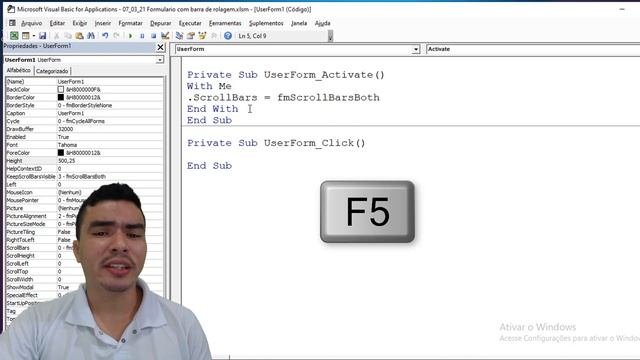Open the Executar menu
640x360 pixels.
point(190,23)
